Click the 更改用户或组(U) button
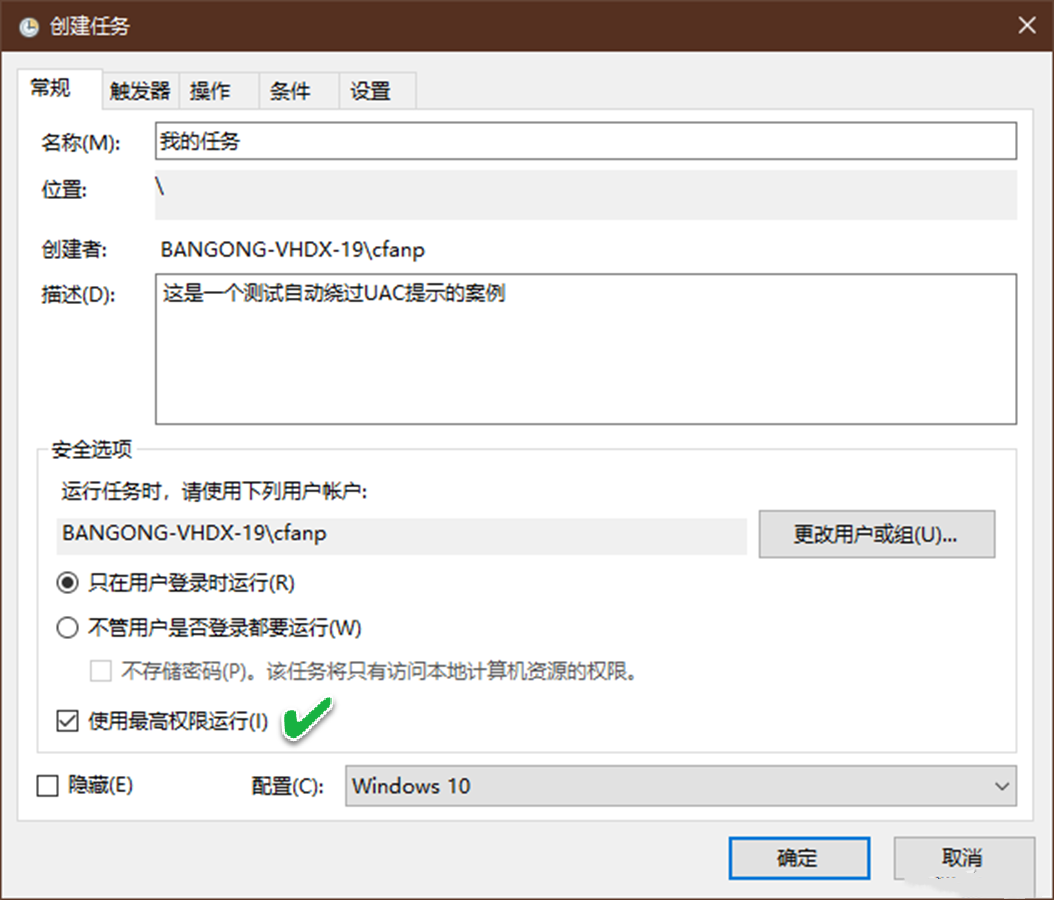 (877, 534)
